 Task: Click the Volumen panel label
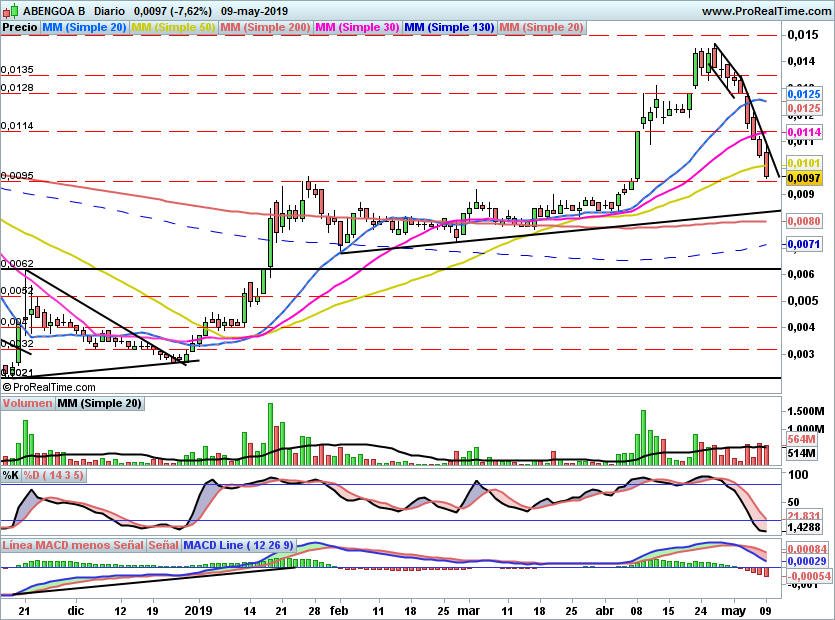point(27,404)
